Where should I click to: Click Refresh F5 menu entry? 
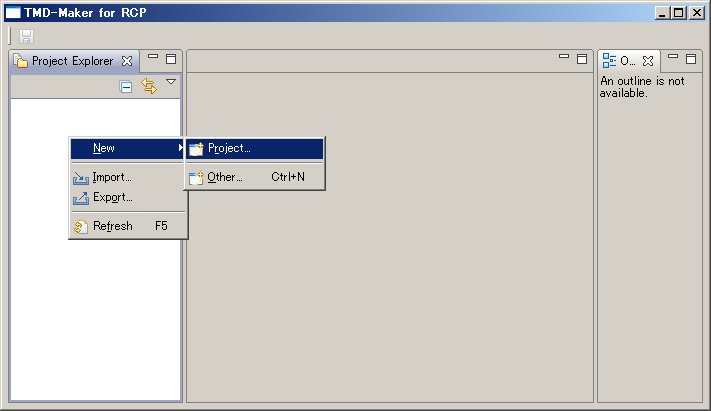click(x=128, y=226)
